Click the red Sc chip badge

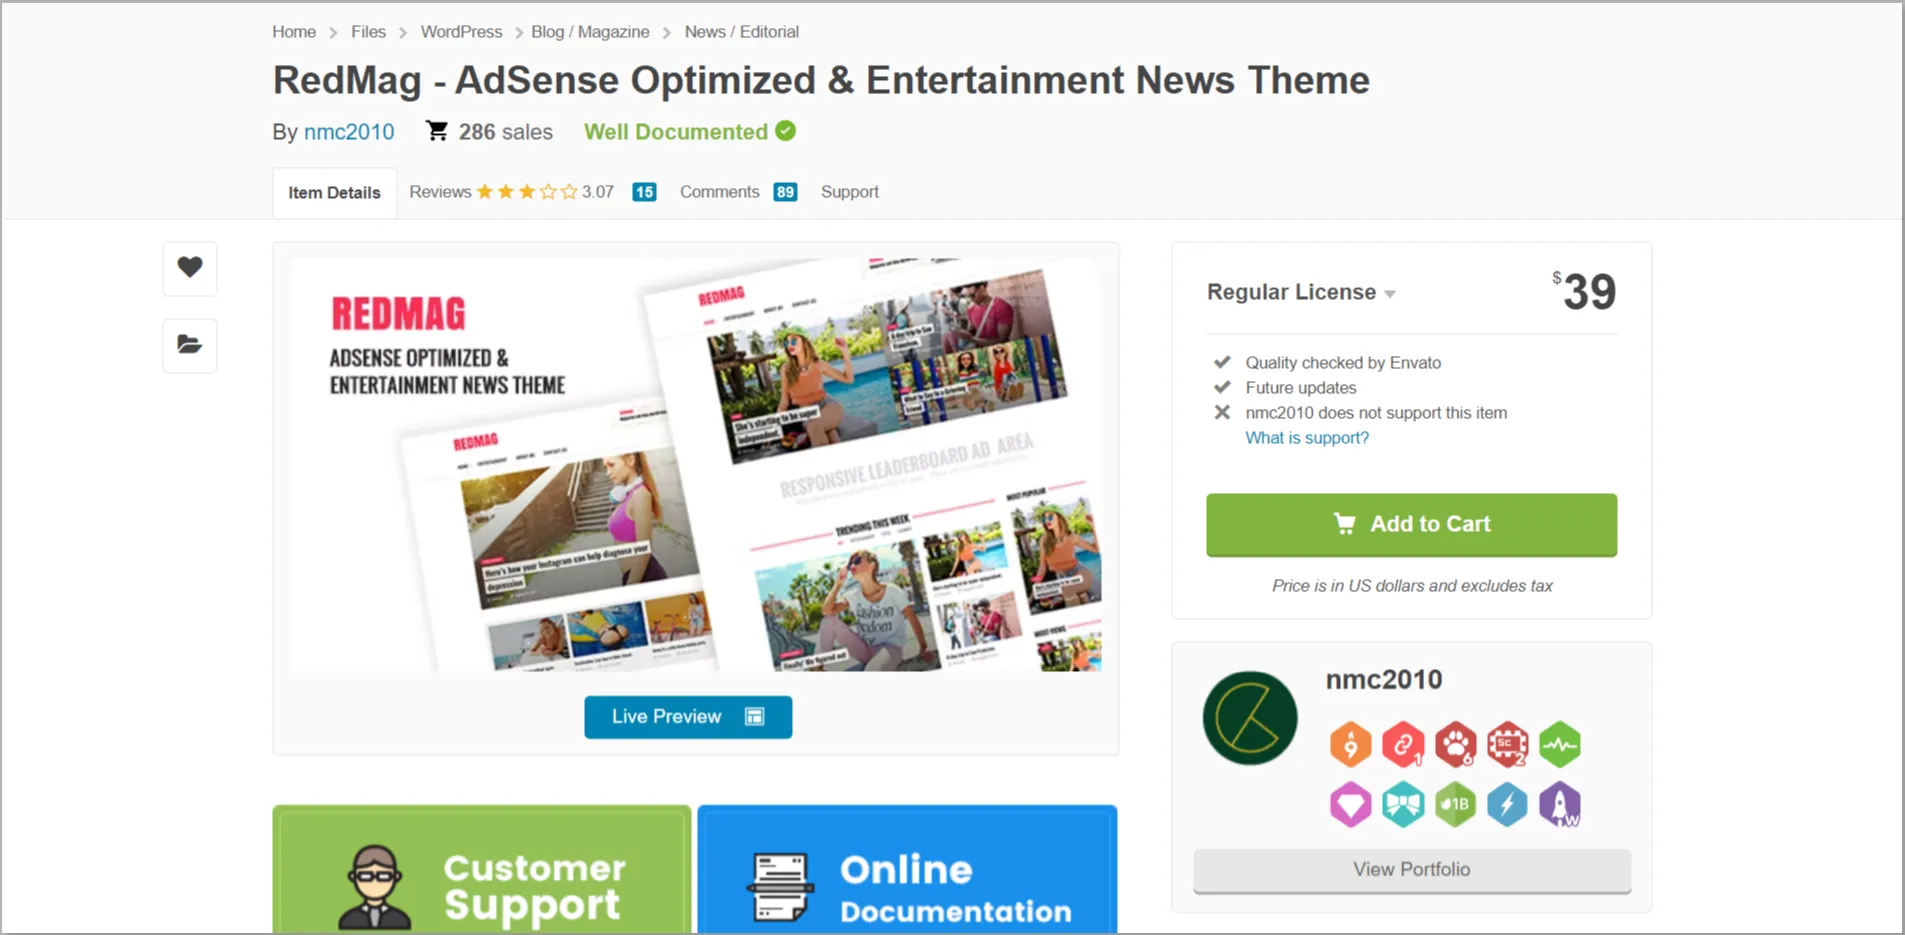pyautogui.click(x=1507, y=745)
